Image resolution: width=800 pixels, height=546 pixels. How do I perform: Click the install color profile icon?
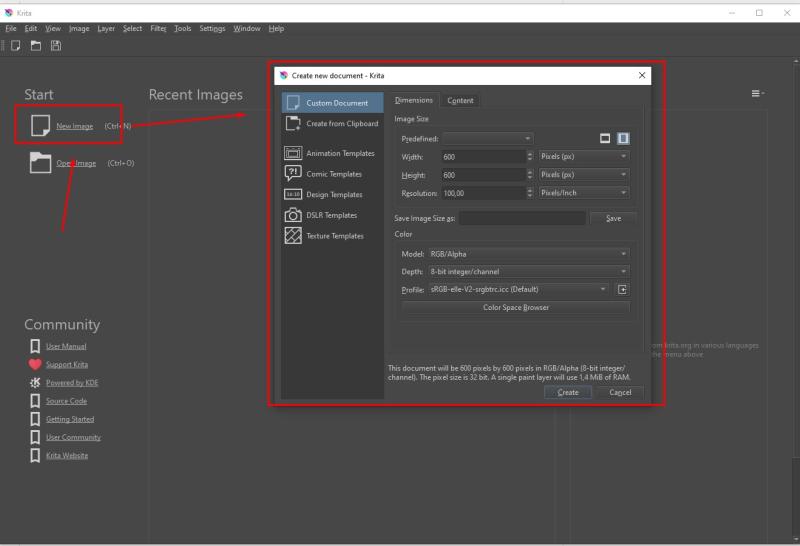622,289
